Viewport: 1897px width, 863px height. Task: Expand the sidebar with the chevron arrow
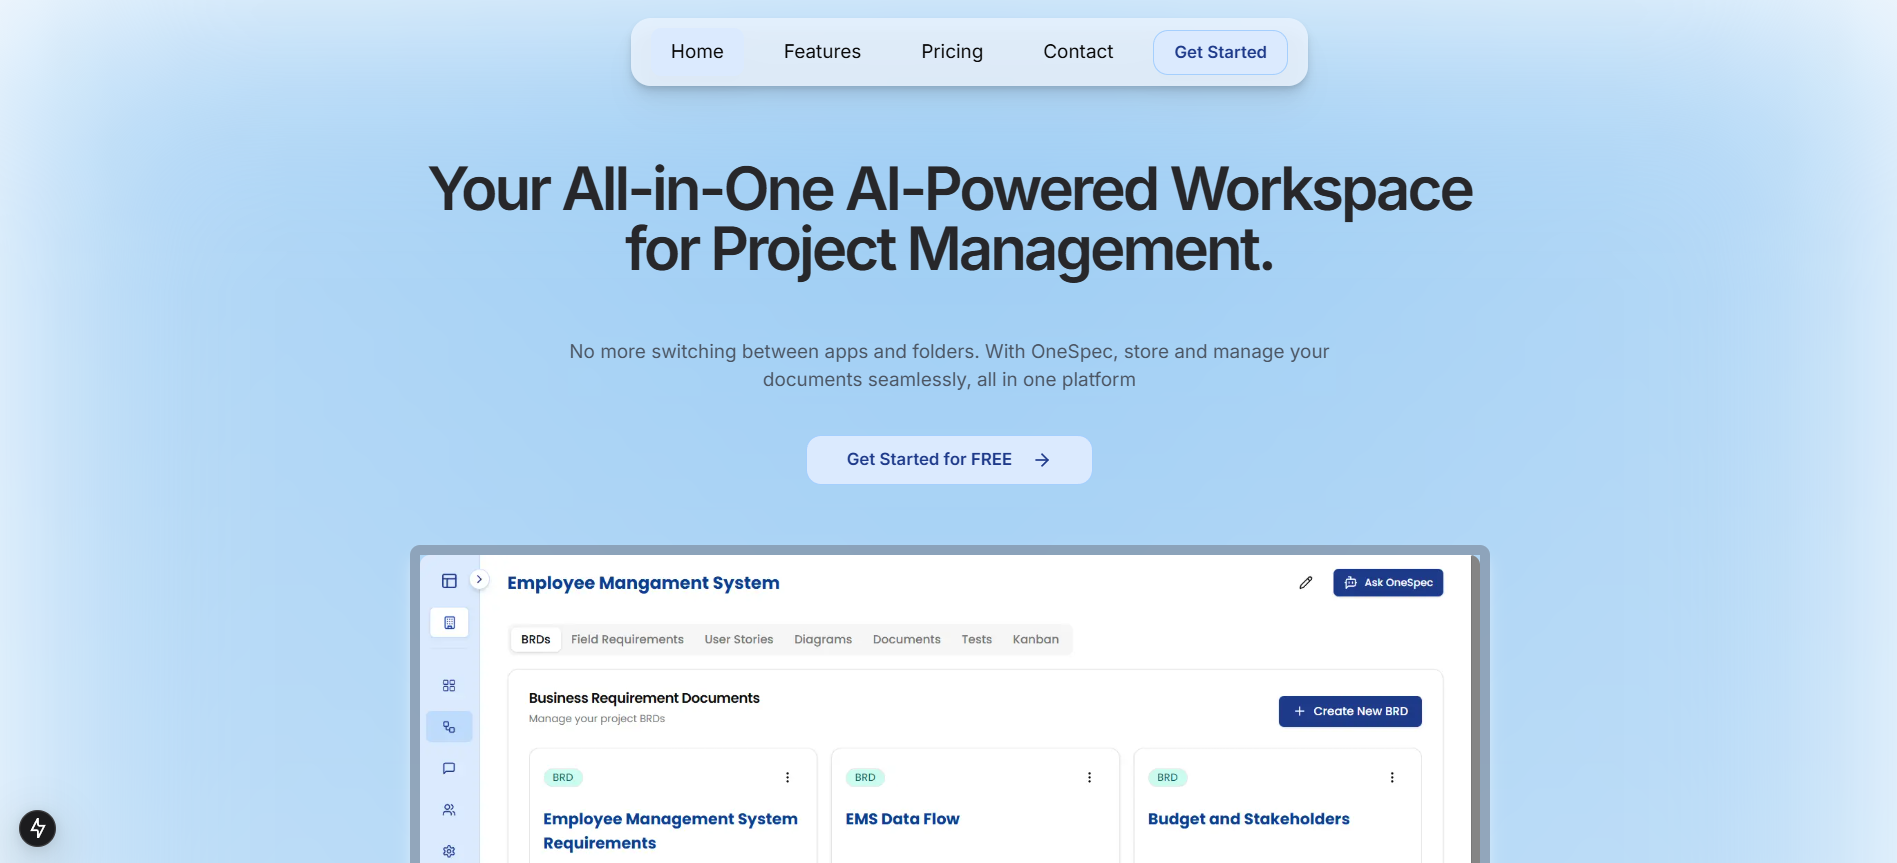pyautogui.click(x=479, y=579)
